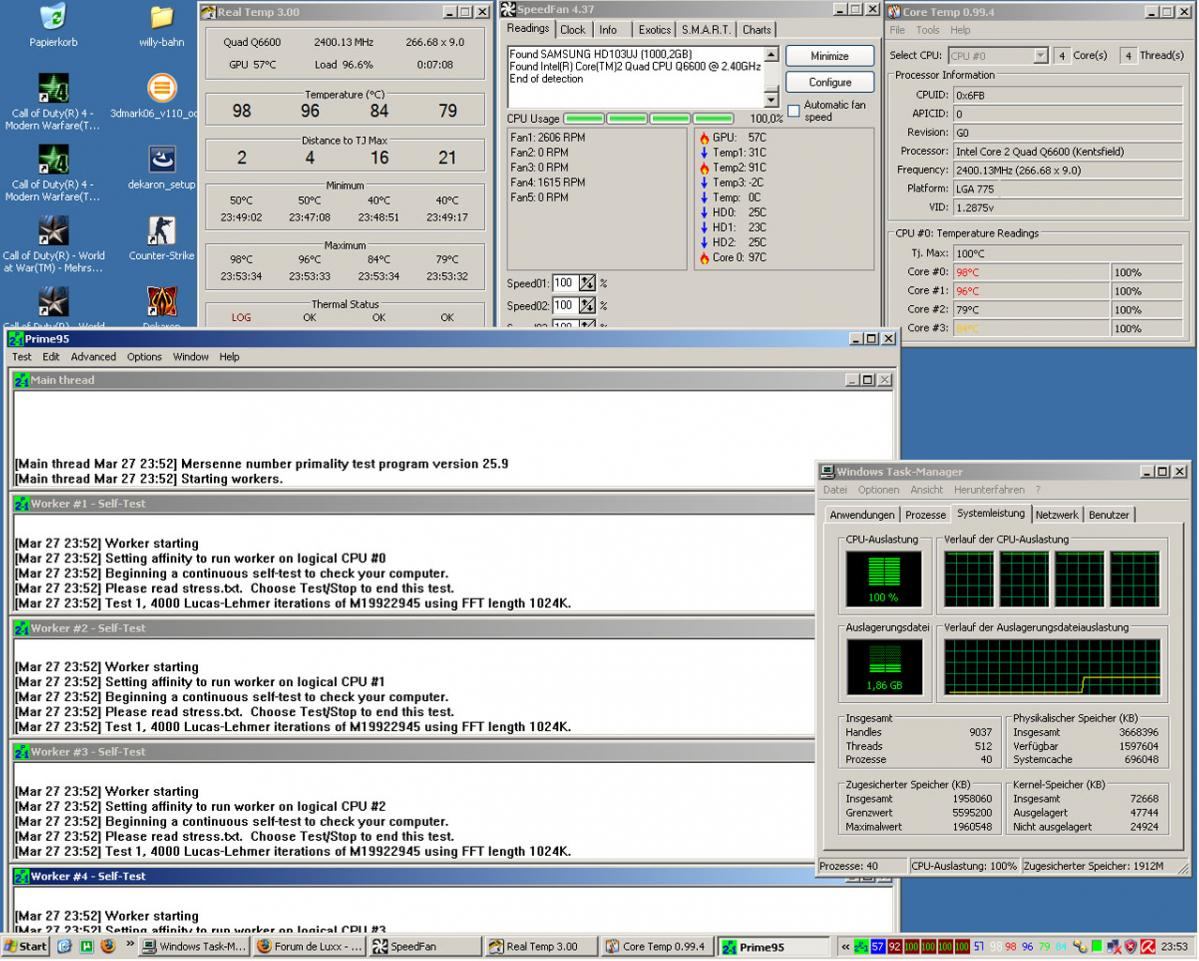
Task: Click the Fan1: 2606 RPM reading
Action: [x=548, y=138]
